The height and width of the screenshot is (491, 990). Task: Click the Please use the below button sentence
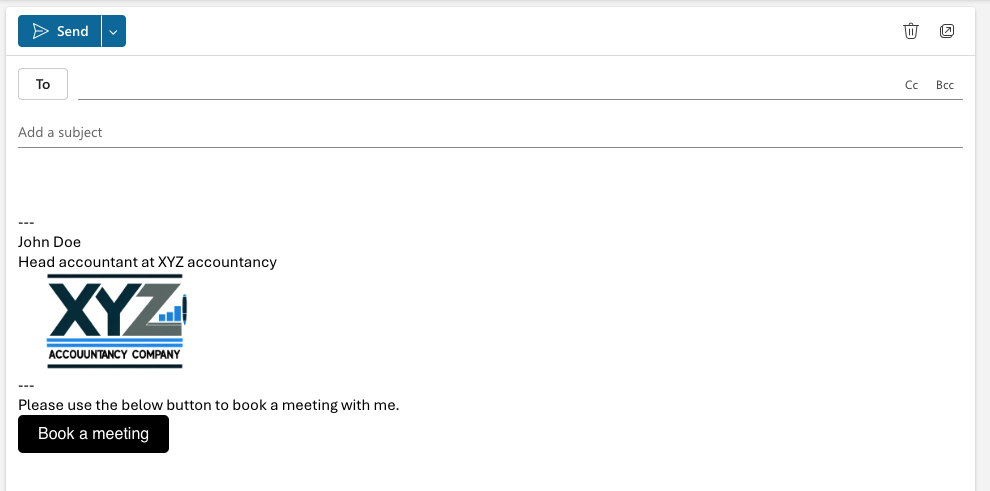(x=208, y=405)
